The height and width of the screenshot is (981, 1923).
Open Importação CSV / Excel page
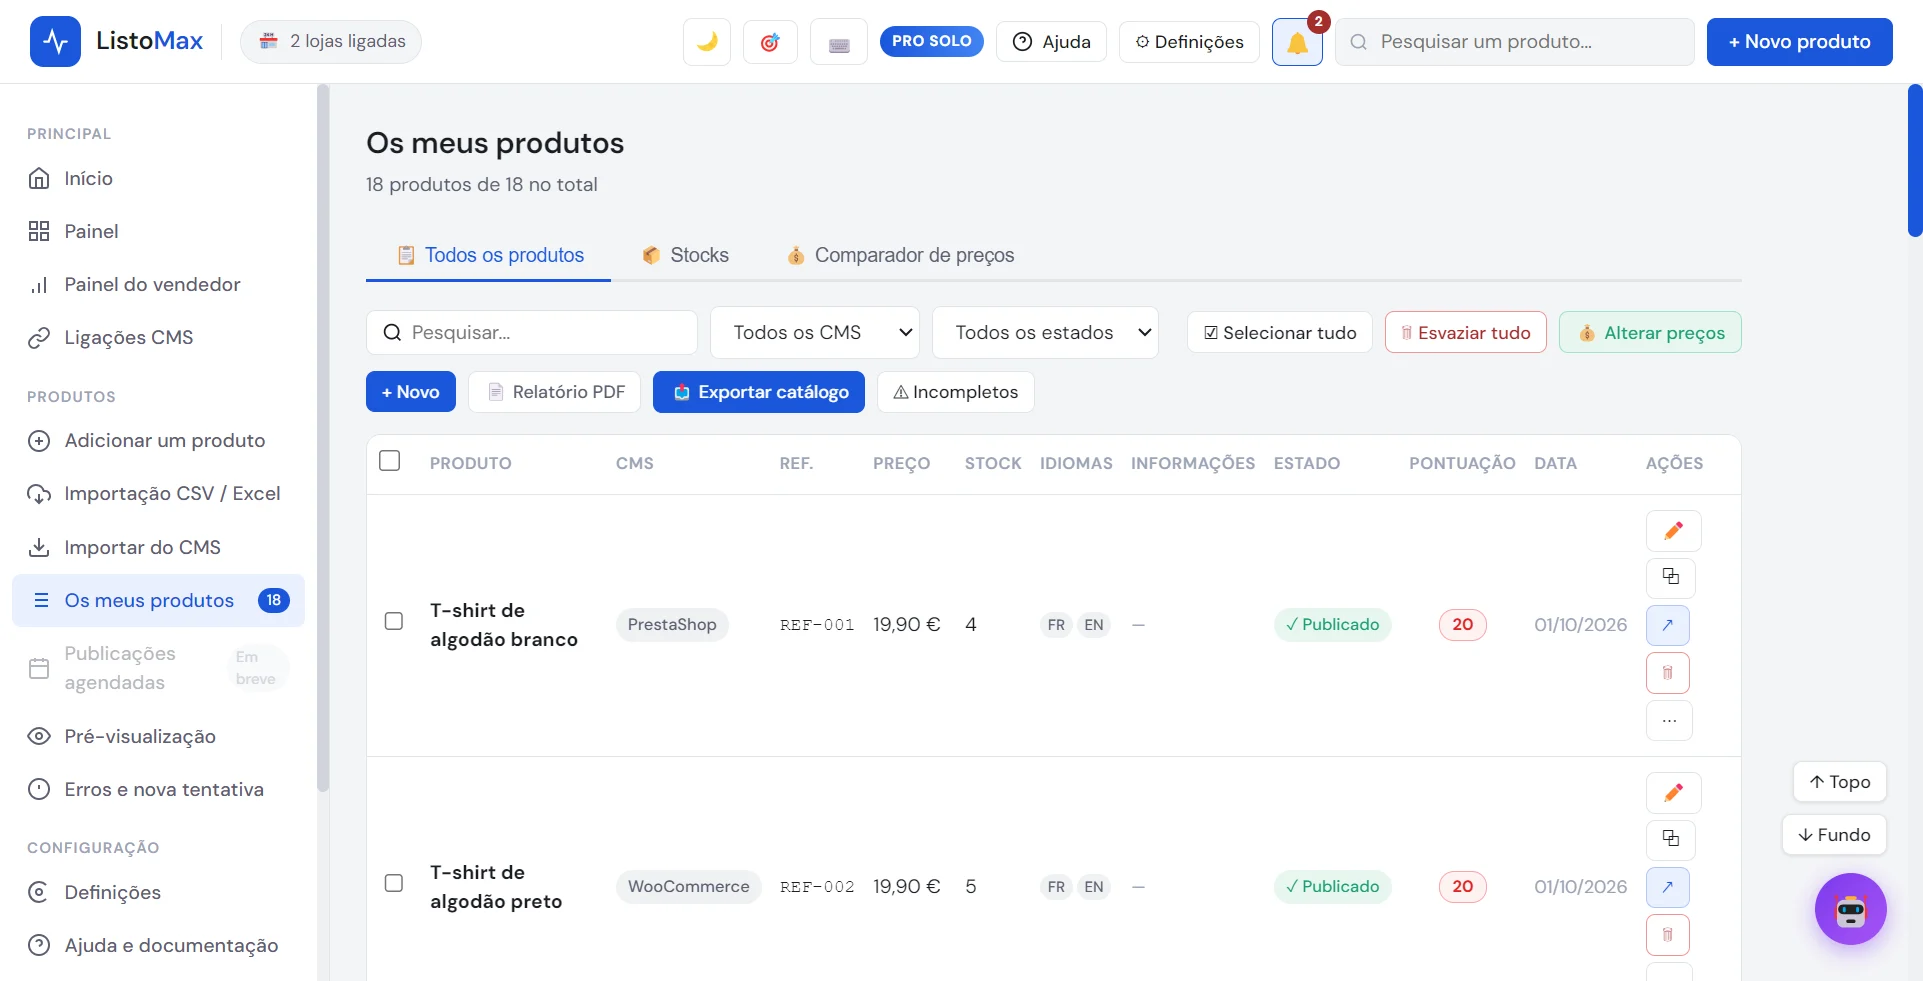[x=158, y=494]
